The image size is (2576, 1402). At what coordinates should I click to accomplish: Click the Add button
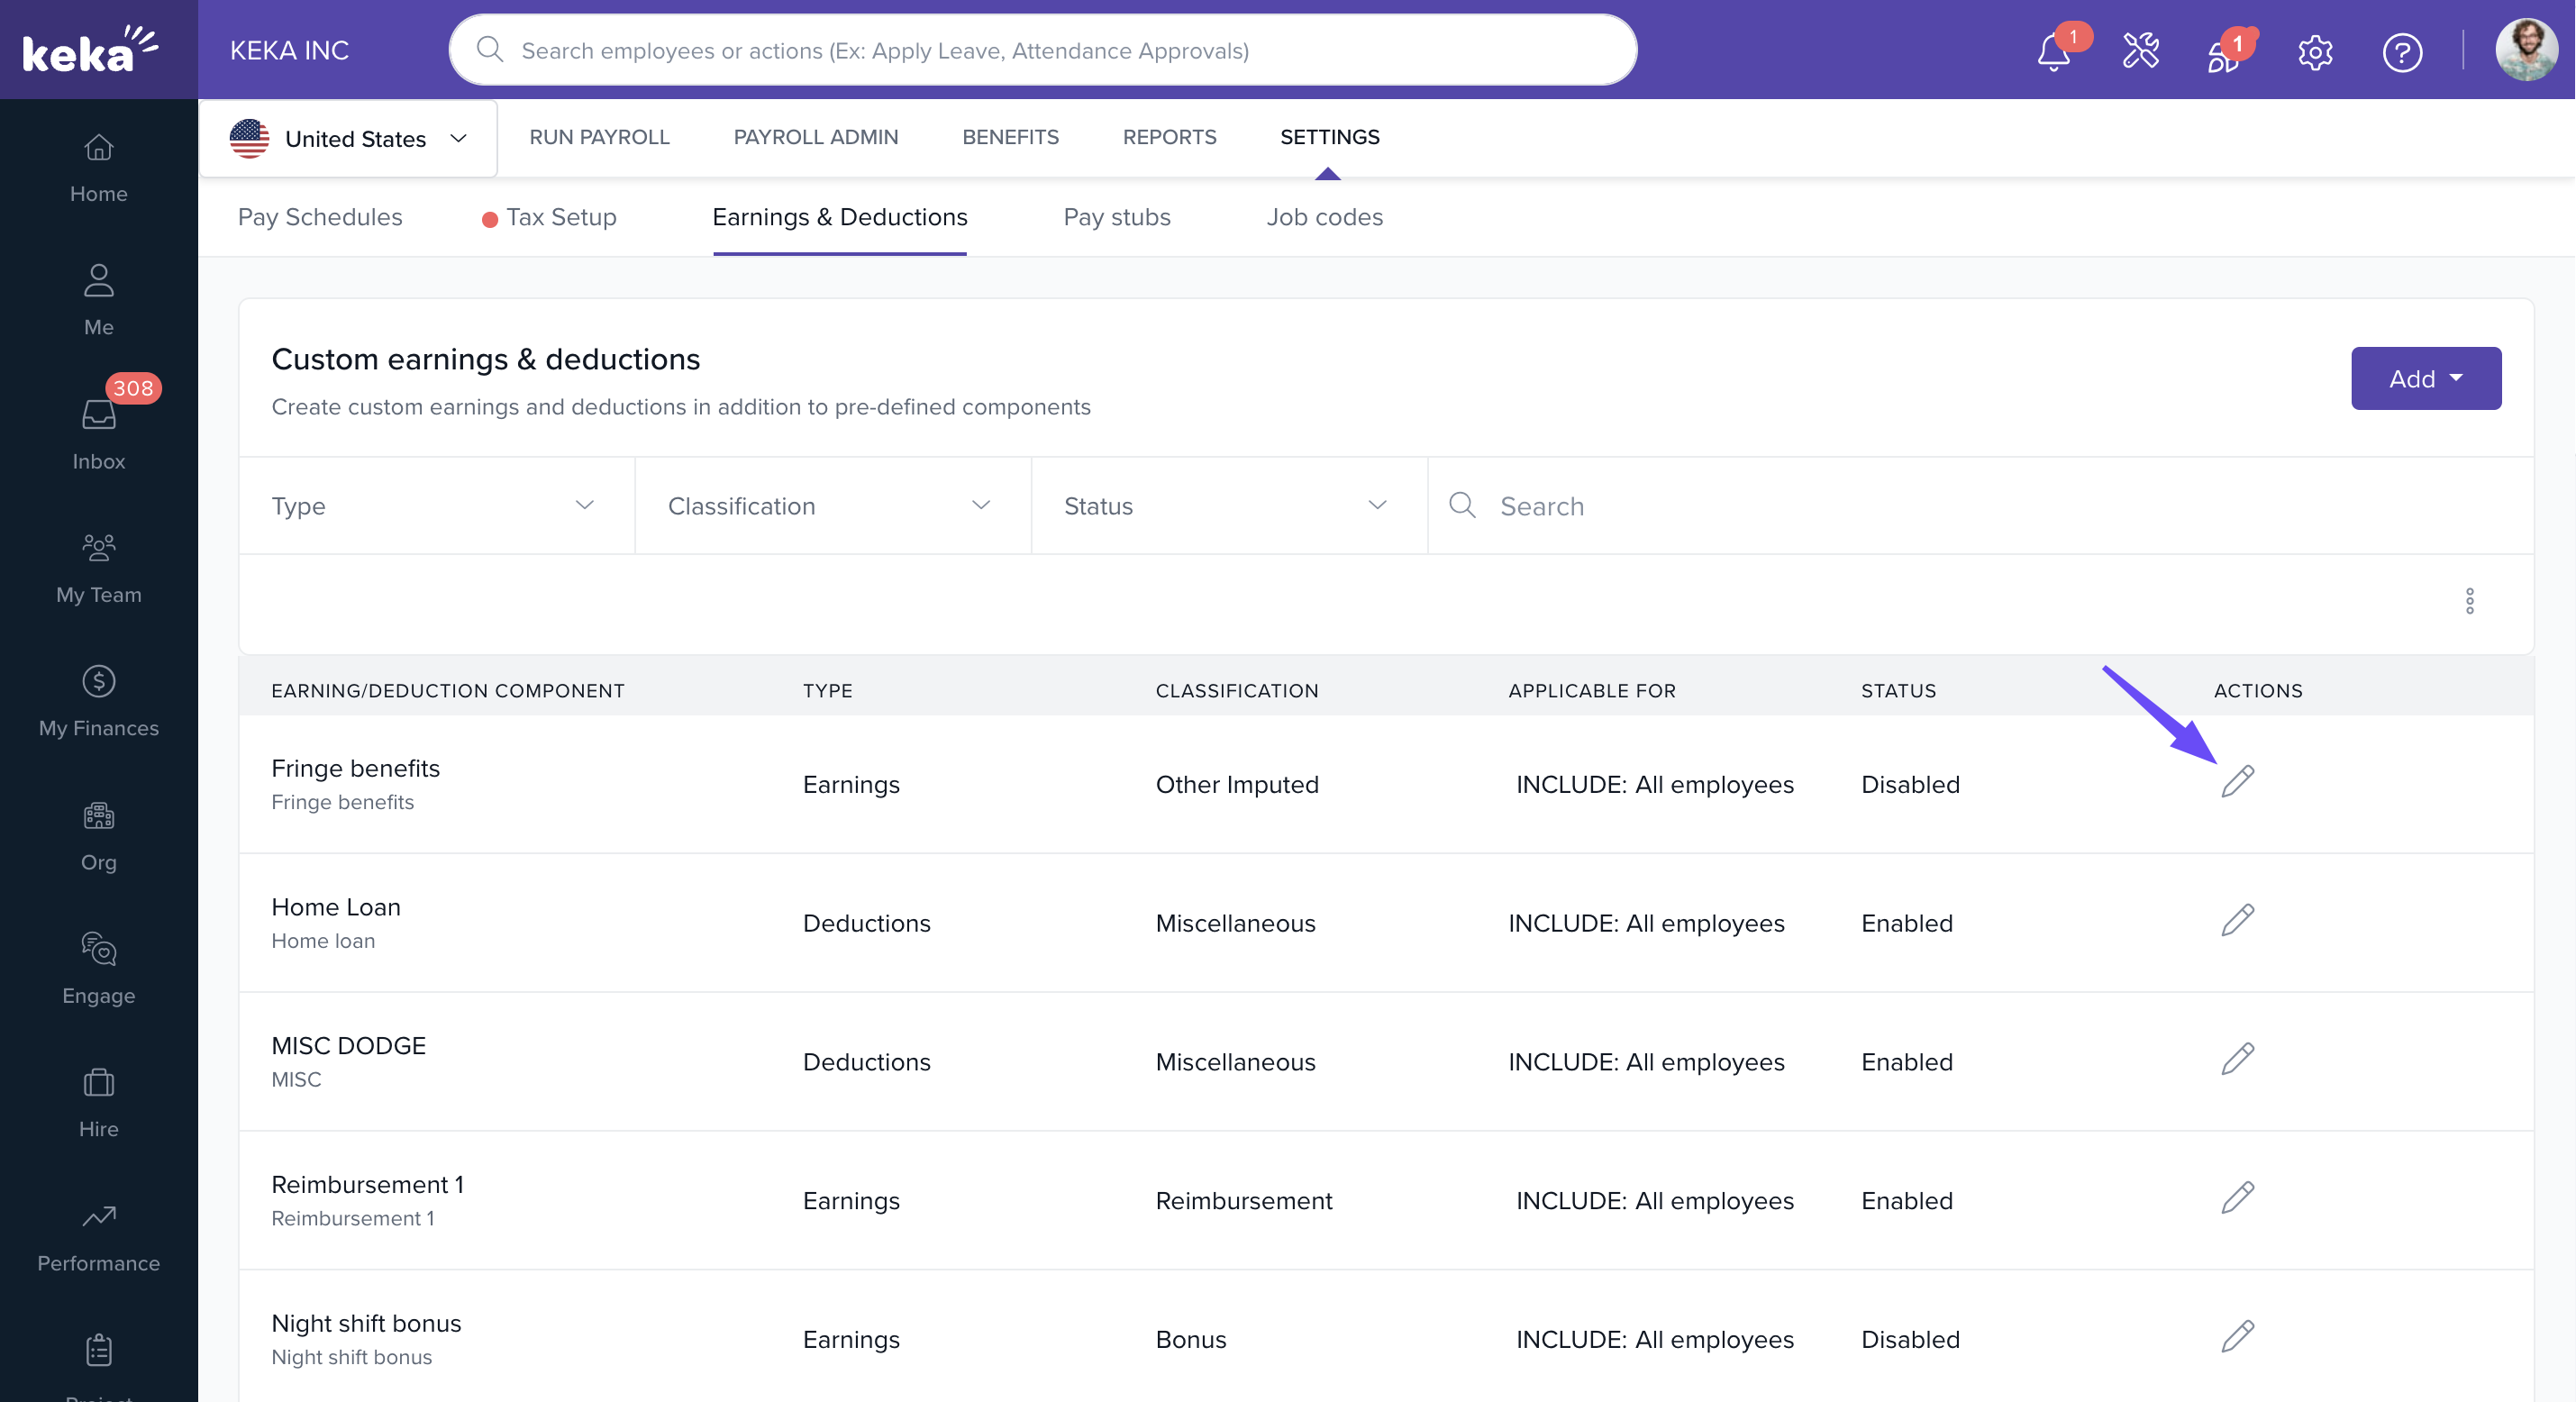pyautogui.click(x=2425, y=378)
